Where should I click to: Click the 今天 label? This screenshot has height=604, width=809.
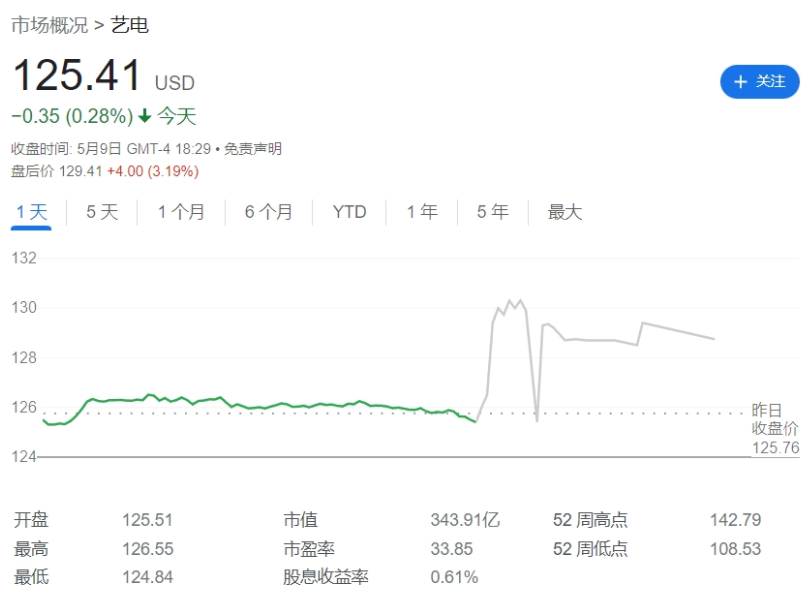176,116
